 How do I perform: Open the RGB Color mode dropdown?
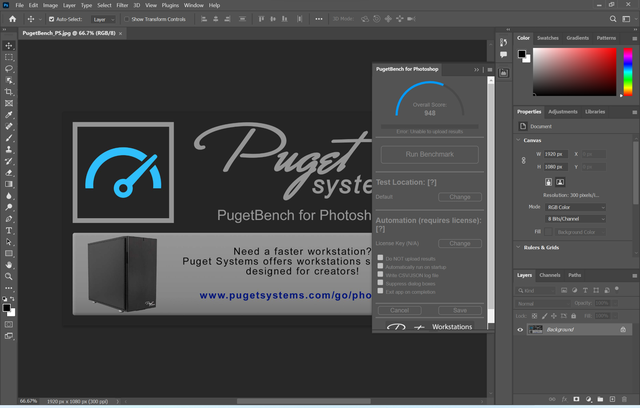point(576,207)
